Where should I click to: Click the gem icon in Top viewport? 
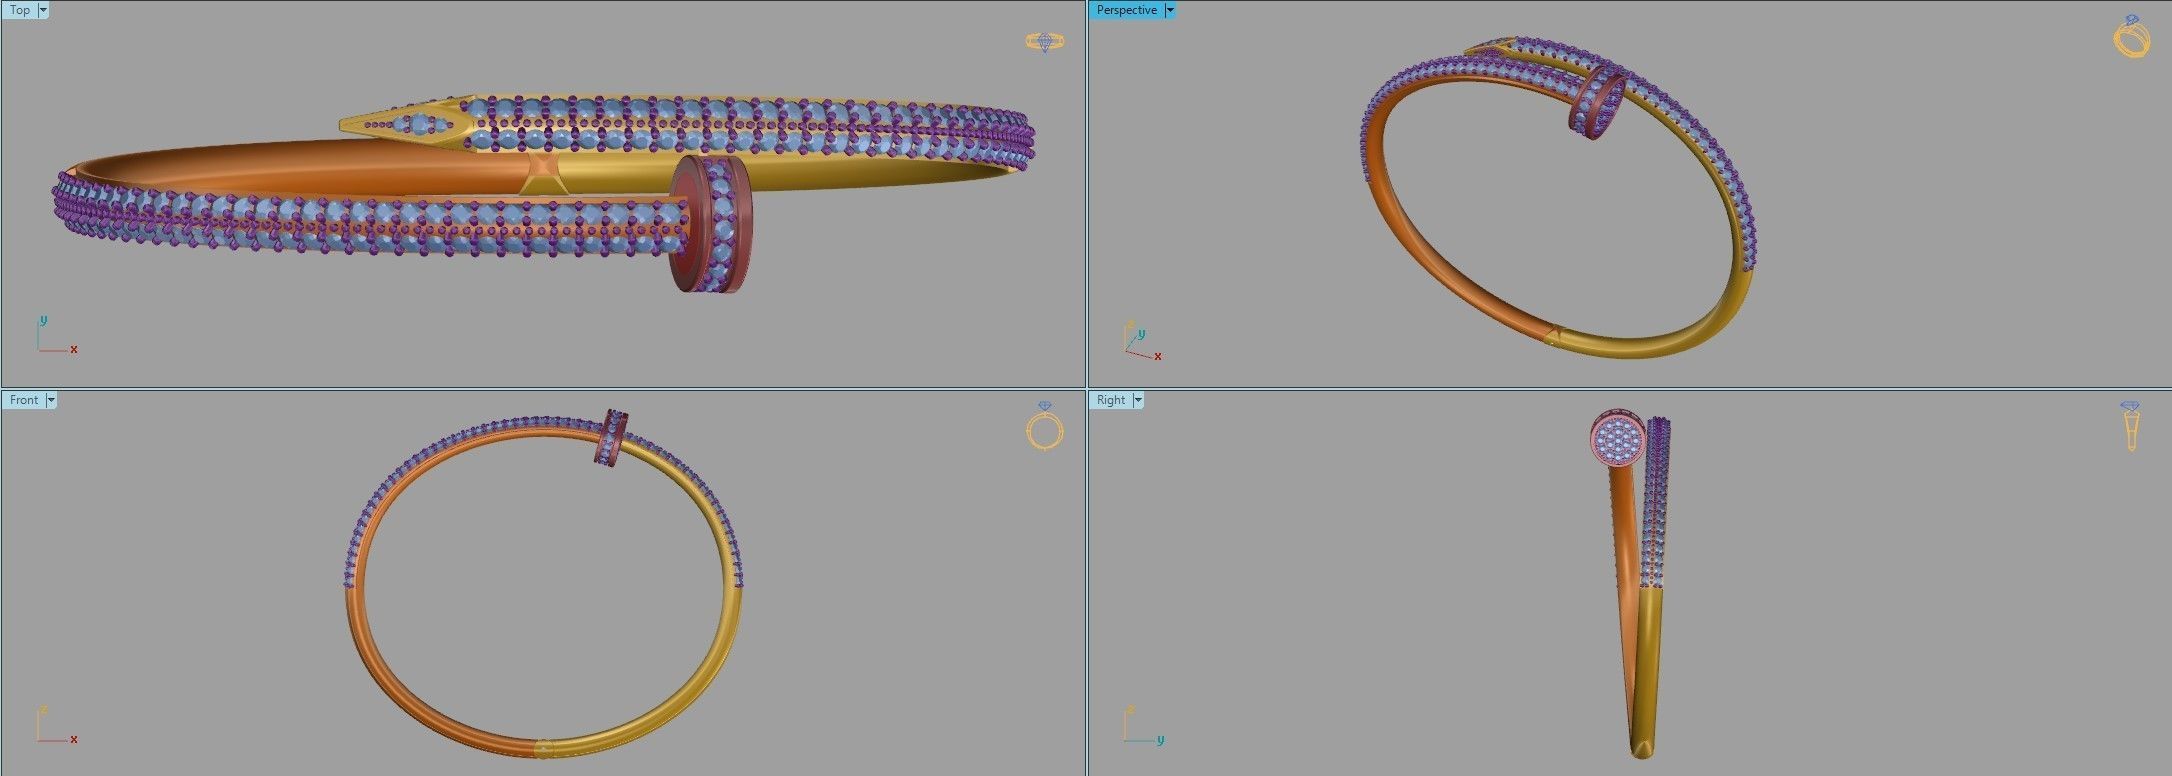(x=1045, y=42)
